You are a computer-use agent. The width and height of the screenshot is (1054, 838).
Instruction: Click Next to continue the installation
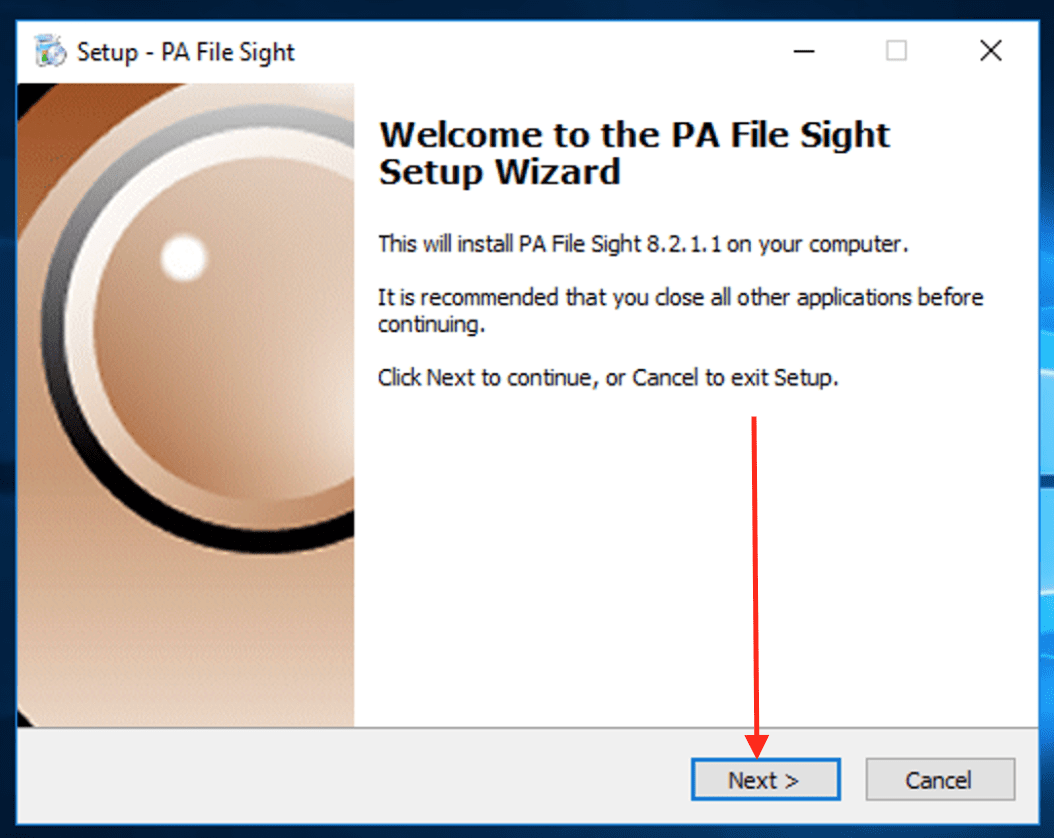(x=765, y=780)
